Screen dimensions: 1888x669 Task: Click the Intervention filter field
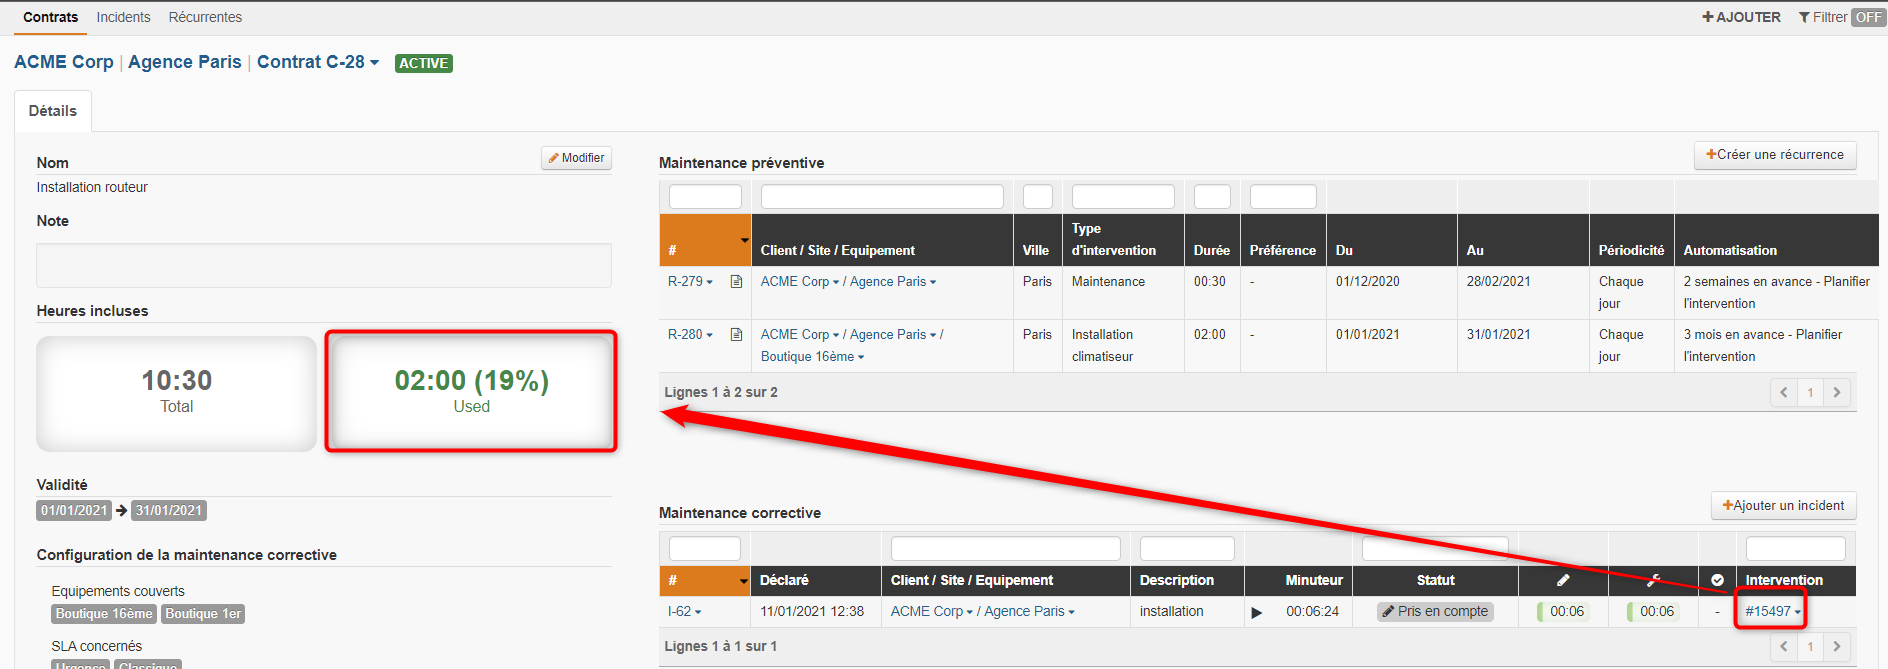[1795, 549]
